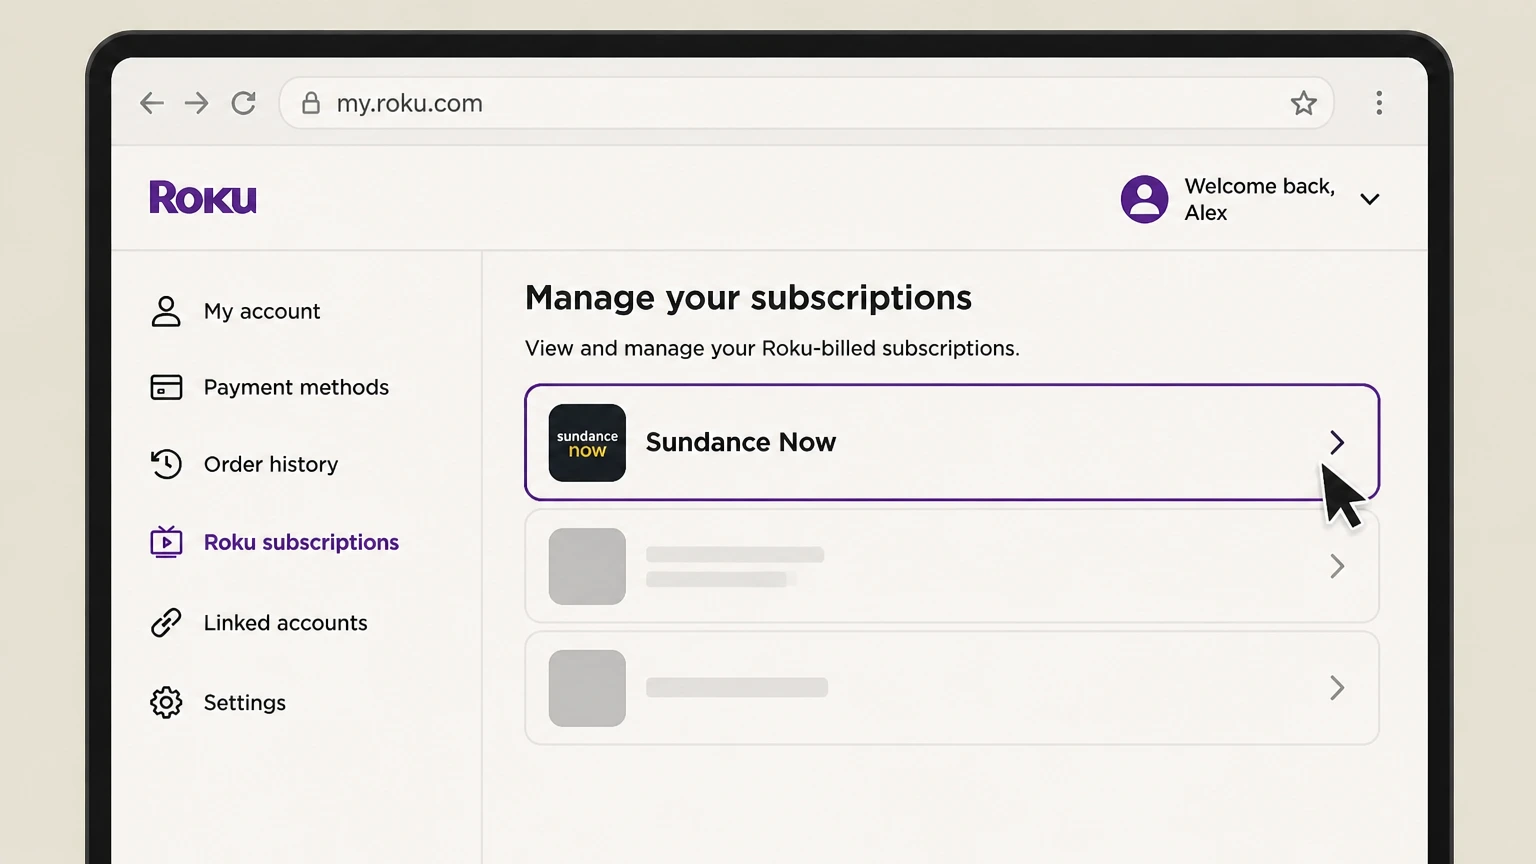
Task: Click the purple user avatar icon
Action: tap(1144, 199)
